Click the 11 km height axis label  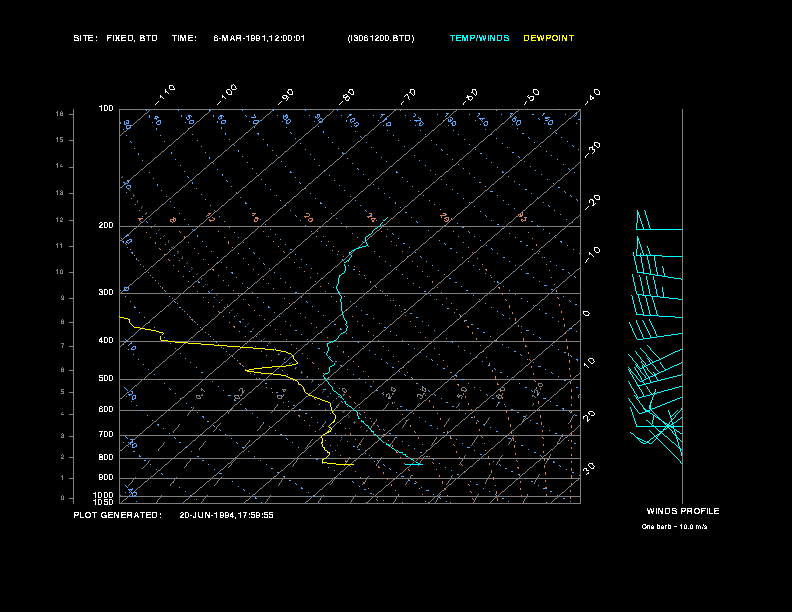point(60,246)
